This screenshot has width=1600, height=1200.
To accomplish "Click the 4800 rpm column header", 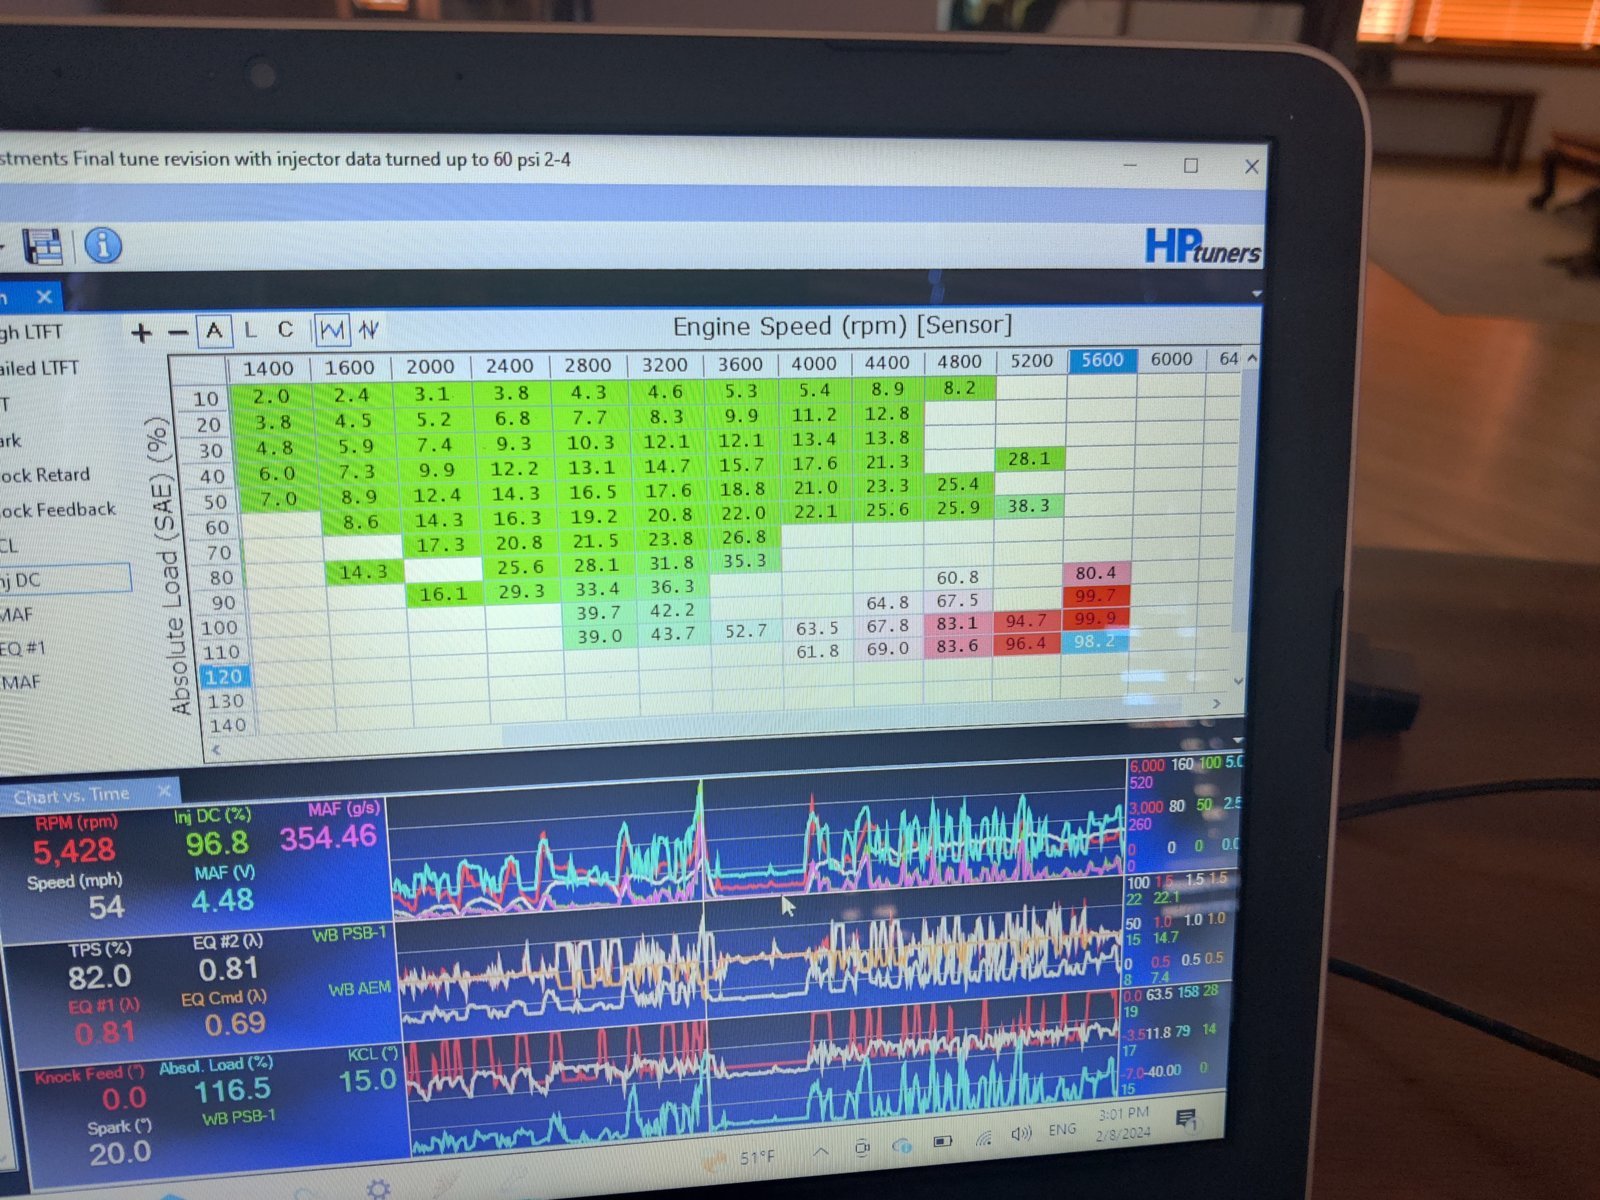I will click(x=959, y=361).
